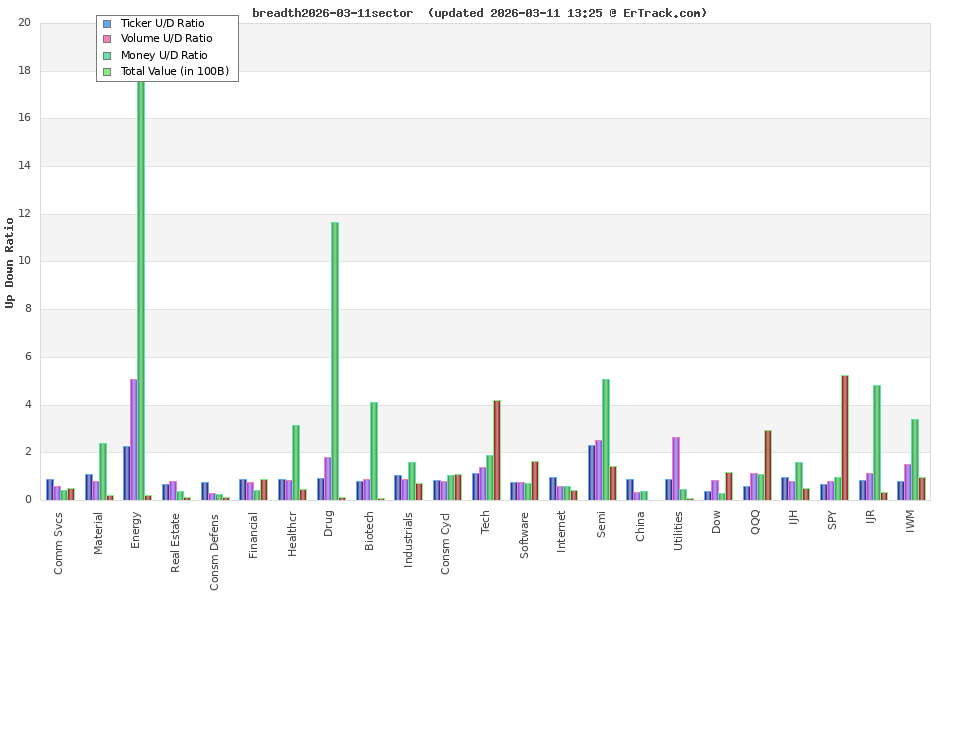The image size is (960, 740).
Task: Click the pink Volume U/D Ratio legend swatch
Action: tap(105, 38)
